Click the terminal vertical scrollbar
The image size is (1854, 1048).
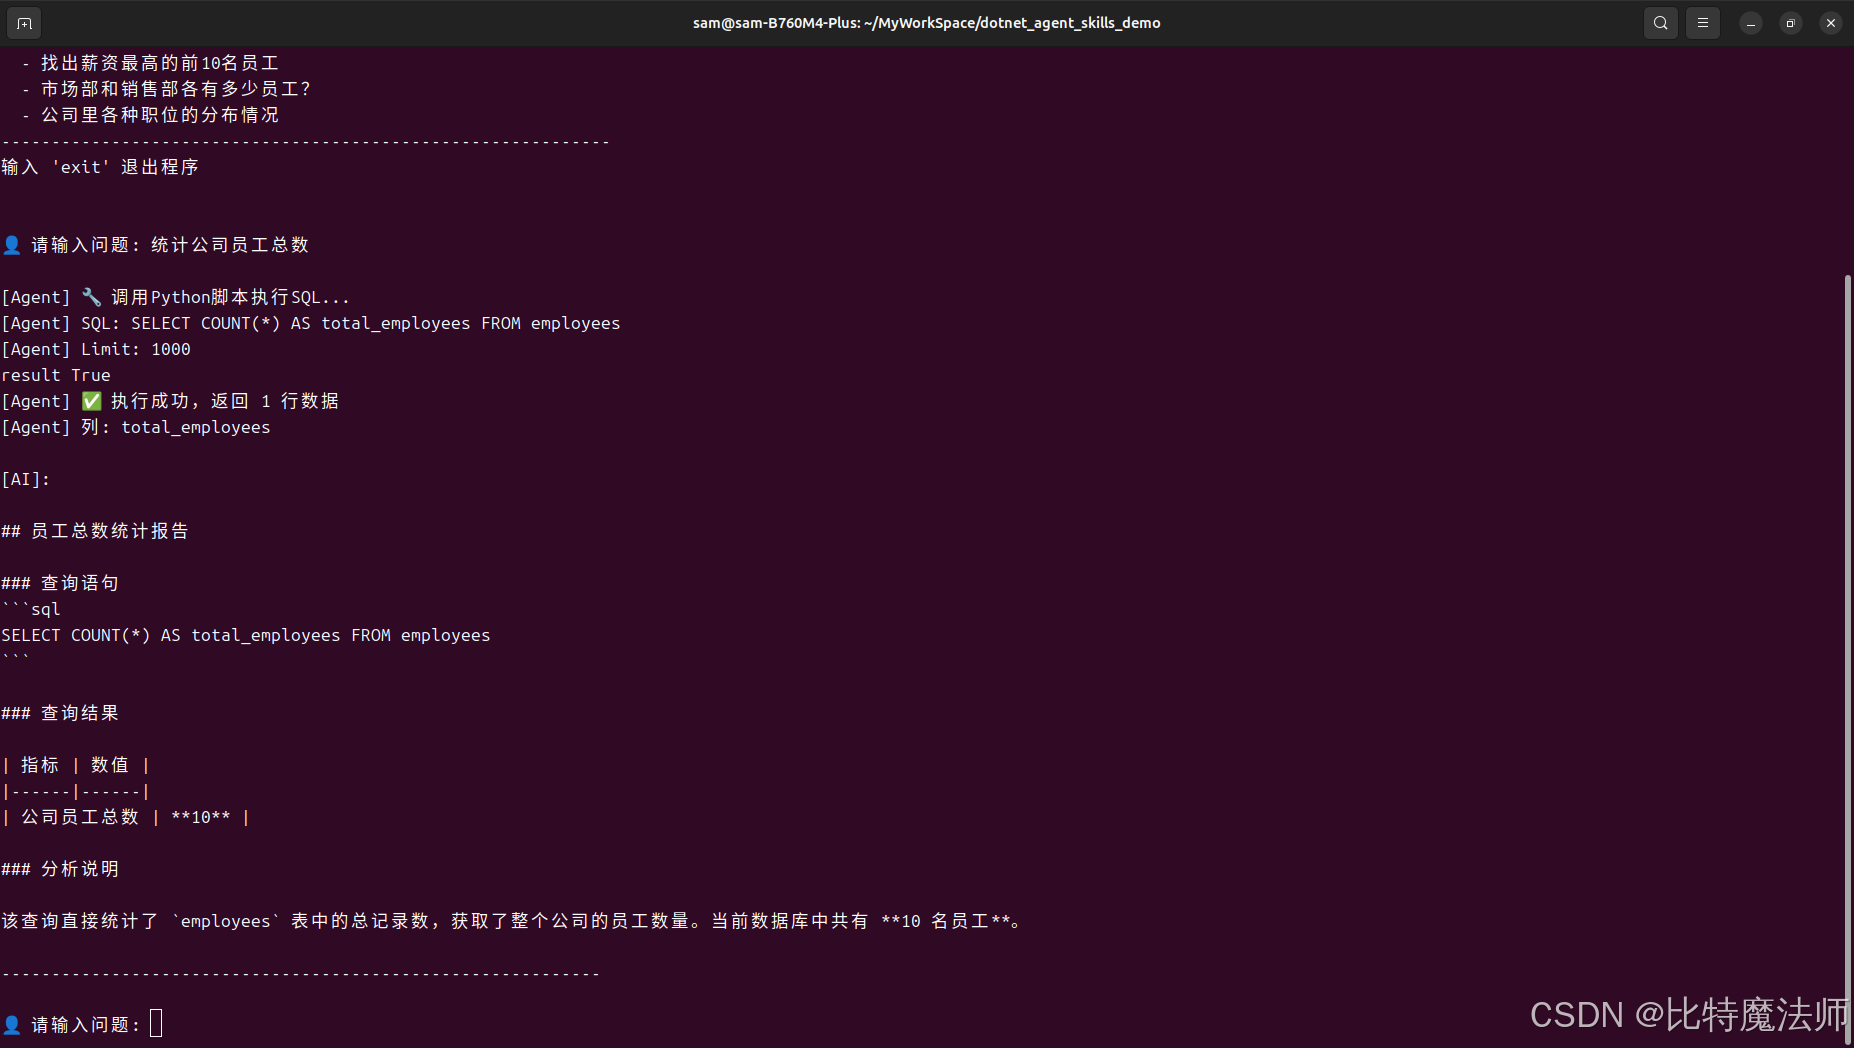[1847, 660]
